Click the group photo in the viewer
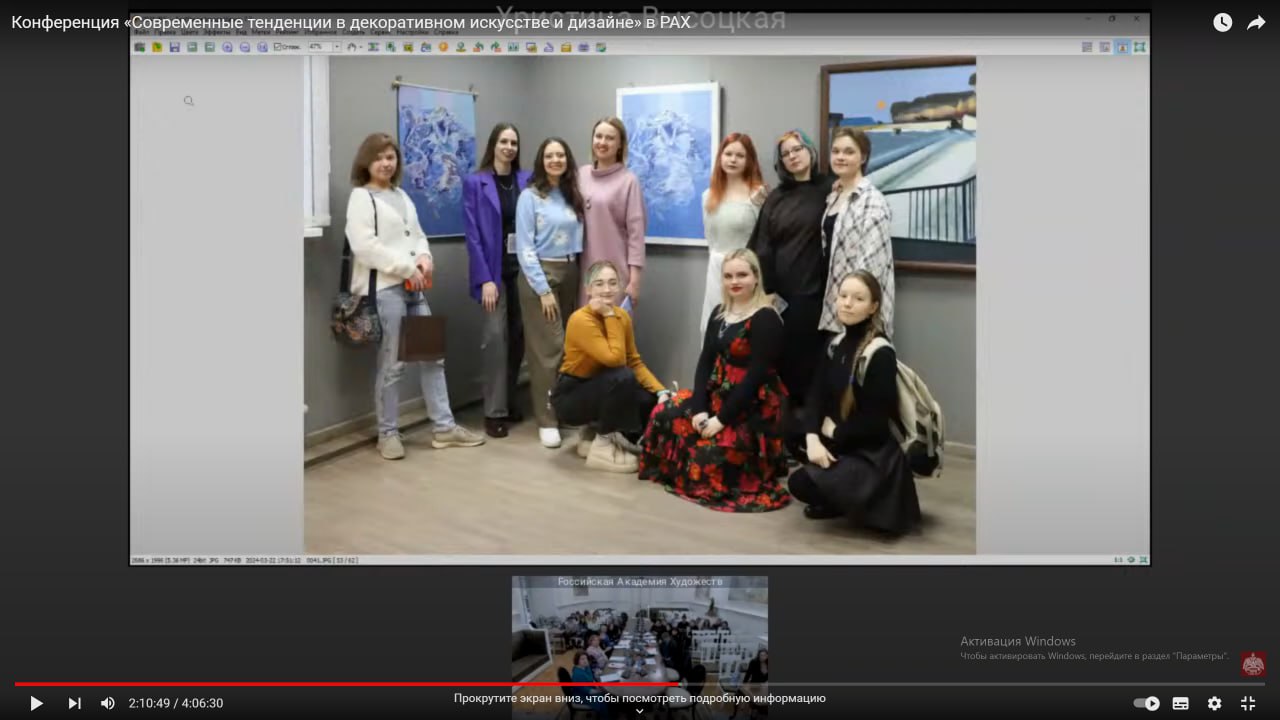1280x720 pixels. point(640,305)
